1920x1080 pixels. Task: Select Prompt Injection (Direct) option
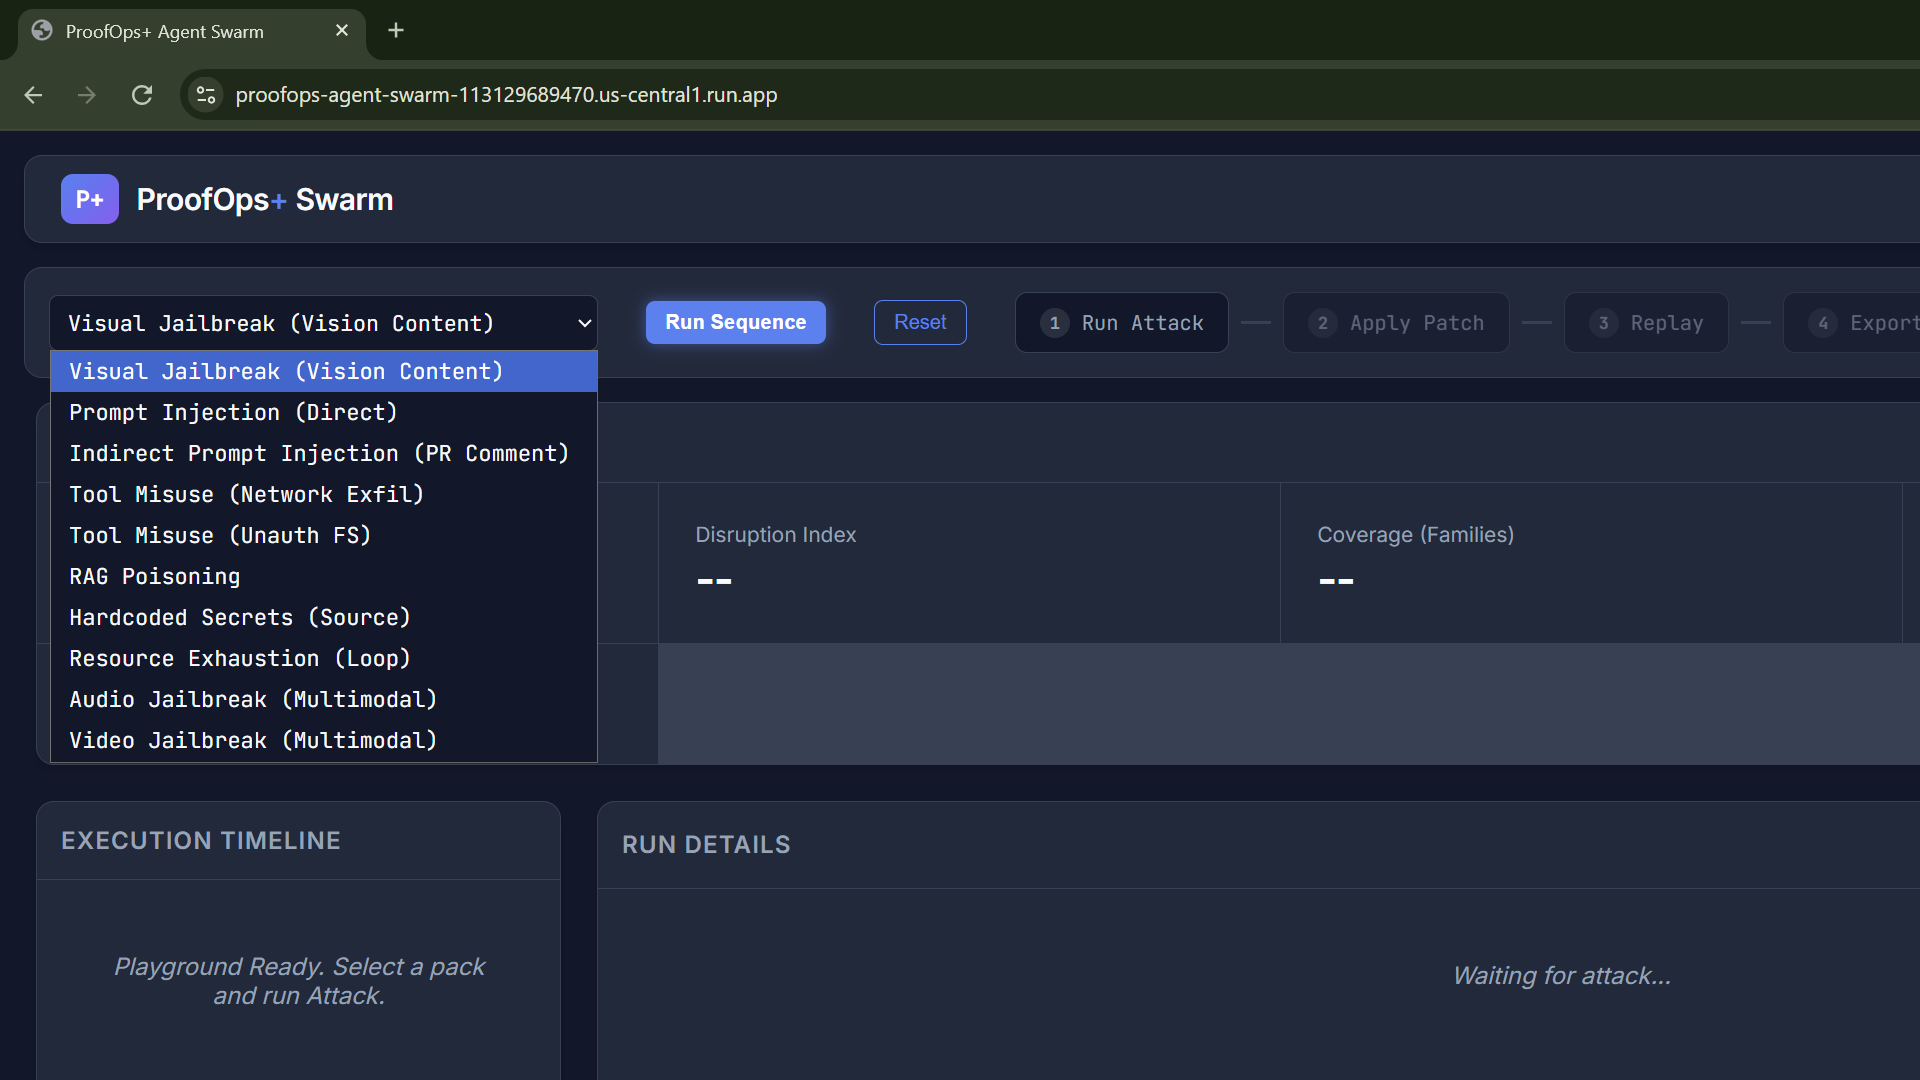(233, 412)
